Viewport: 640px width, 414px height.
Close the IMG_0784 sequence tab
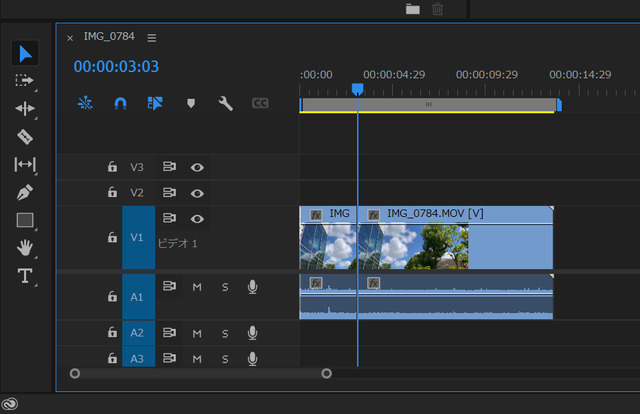coord(70,38)
